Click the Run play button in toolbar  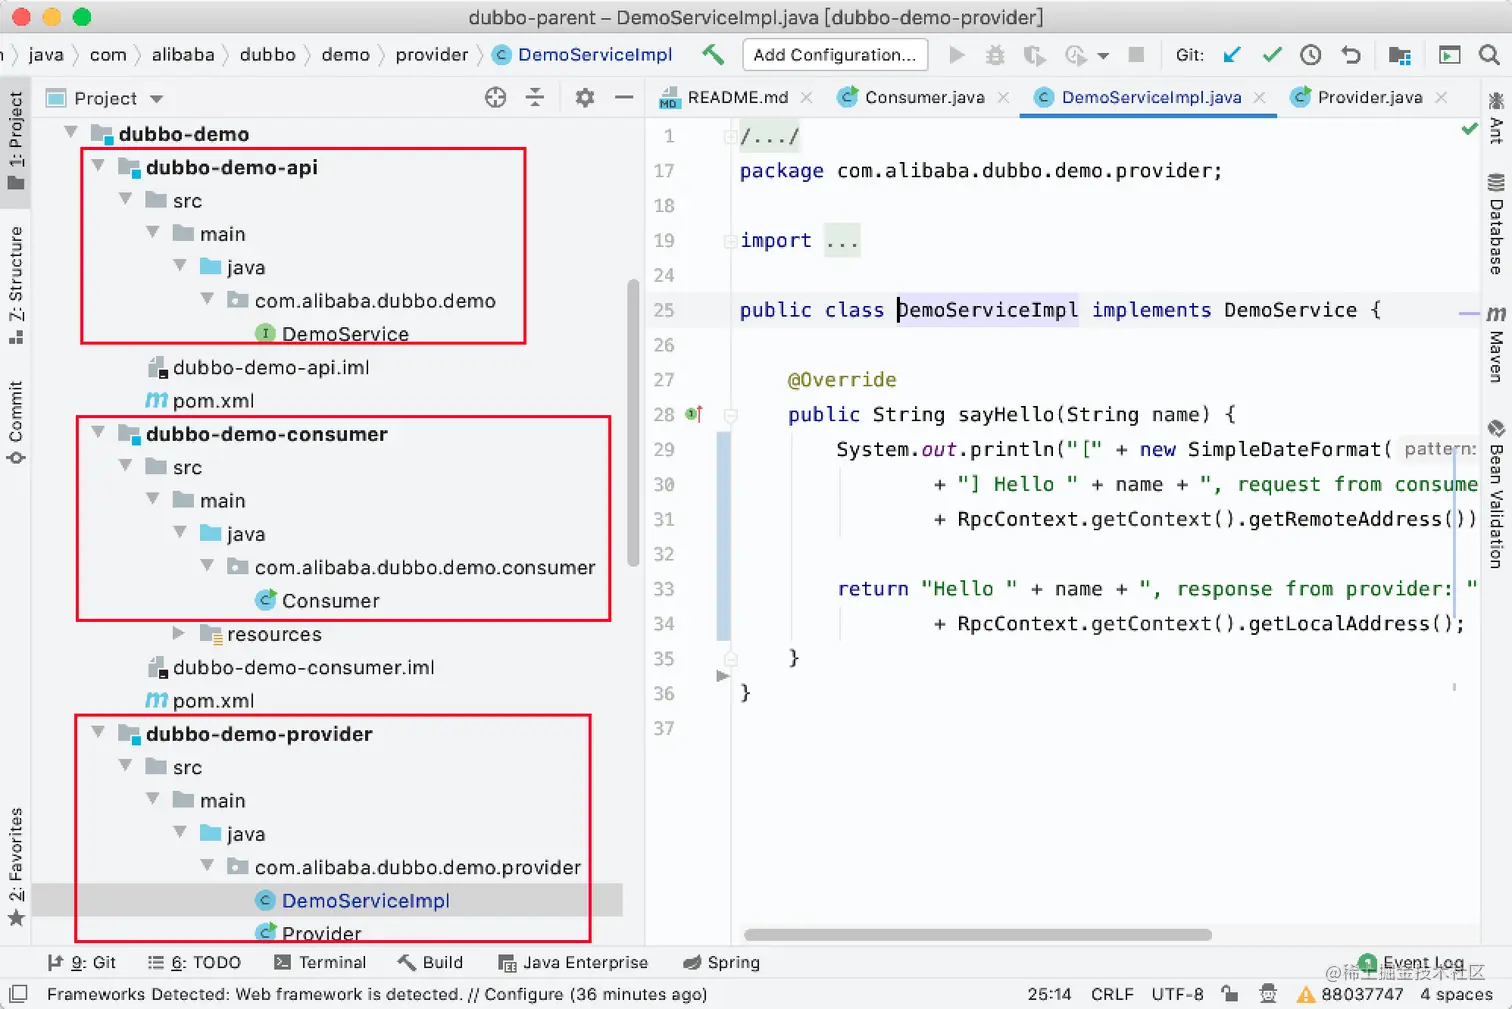tap(957, 55)
